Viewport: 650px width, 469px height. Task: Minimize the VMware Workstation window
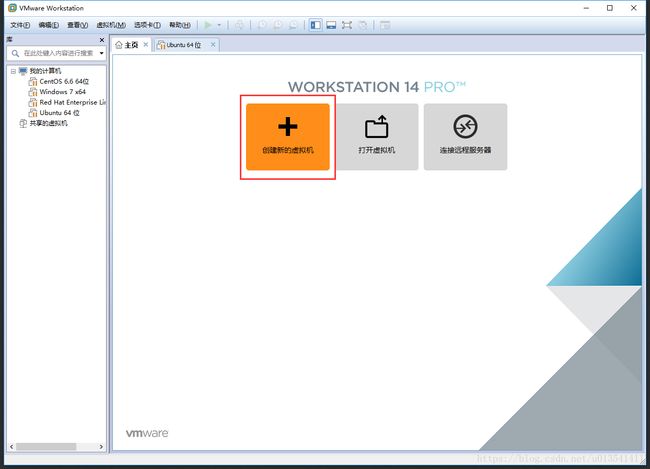pyautogui.click(x=586, y=8)
